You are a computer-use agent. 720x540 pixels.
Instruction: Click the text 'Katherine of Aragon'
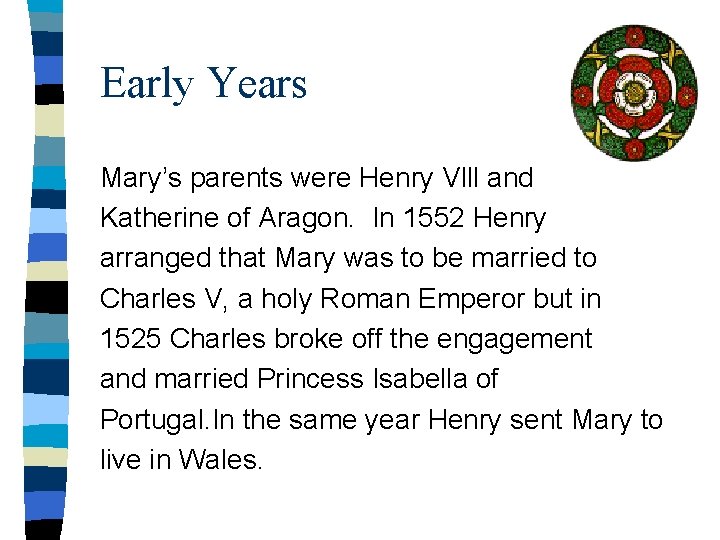click(x=226, y=218)
